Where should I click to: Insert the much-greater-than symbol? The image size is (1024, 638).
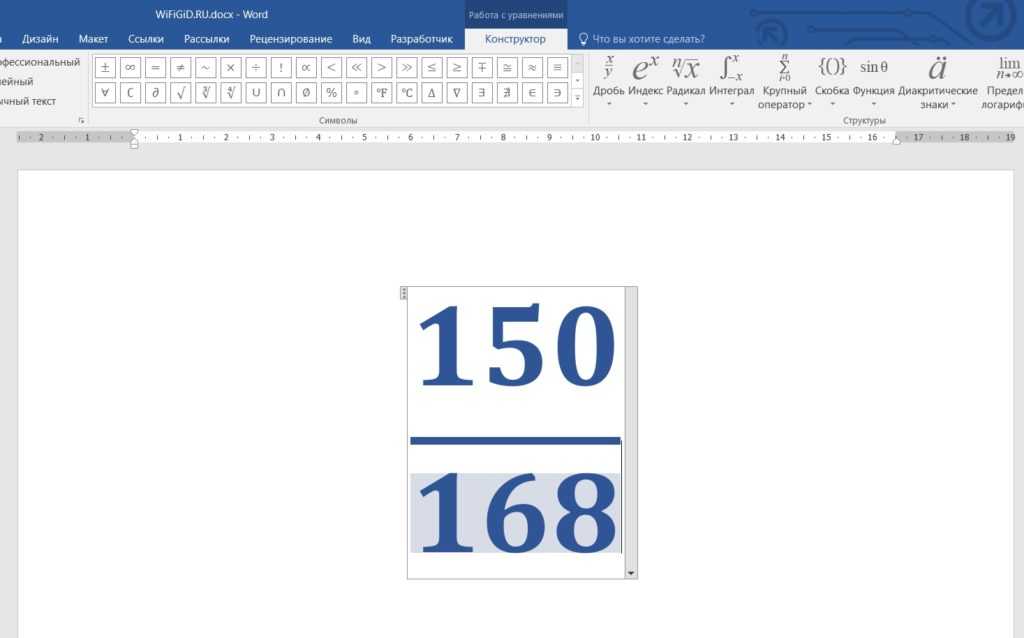click(x=406, y=67)
